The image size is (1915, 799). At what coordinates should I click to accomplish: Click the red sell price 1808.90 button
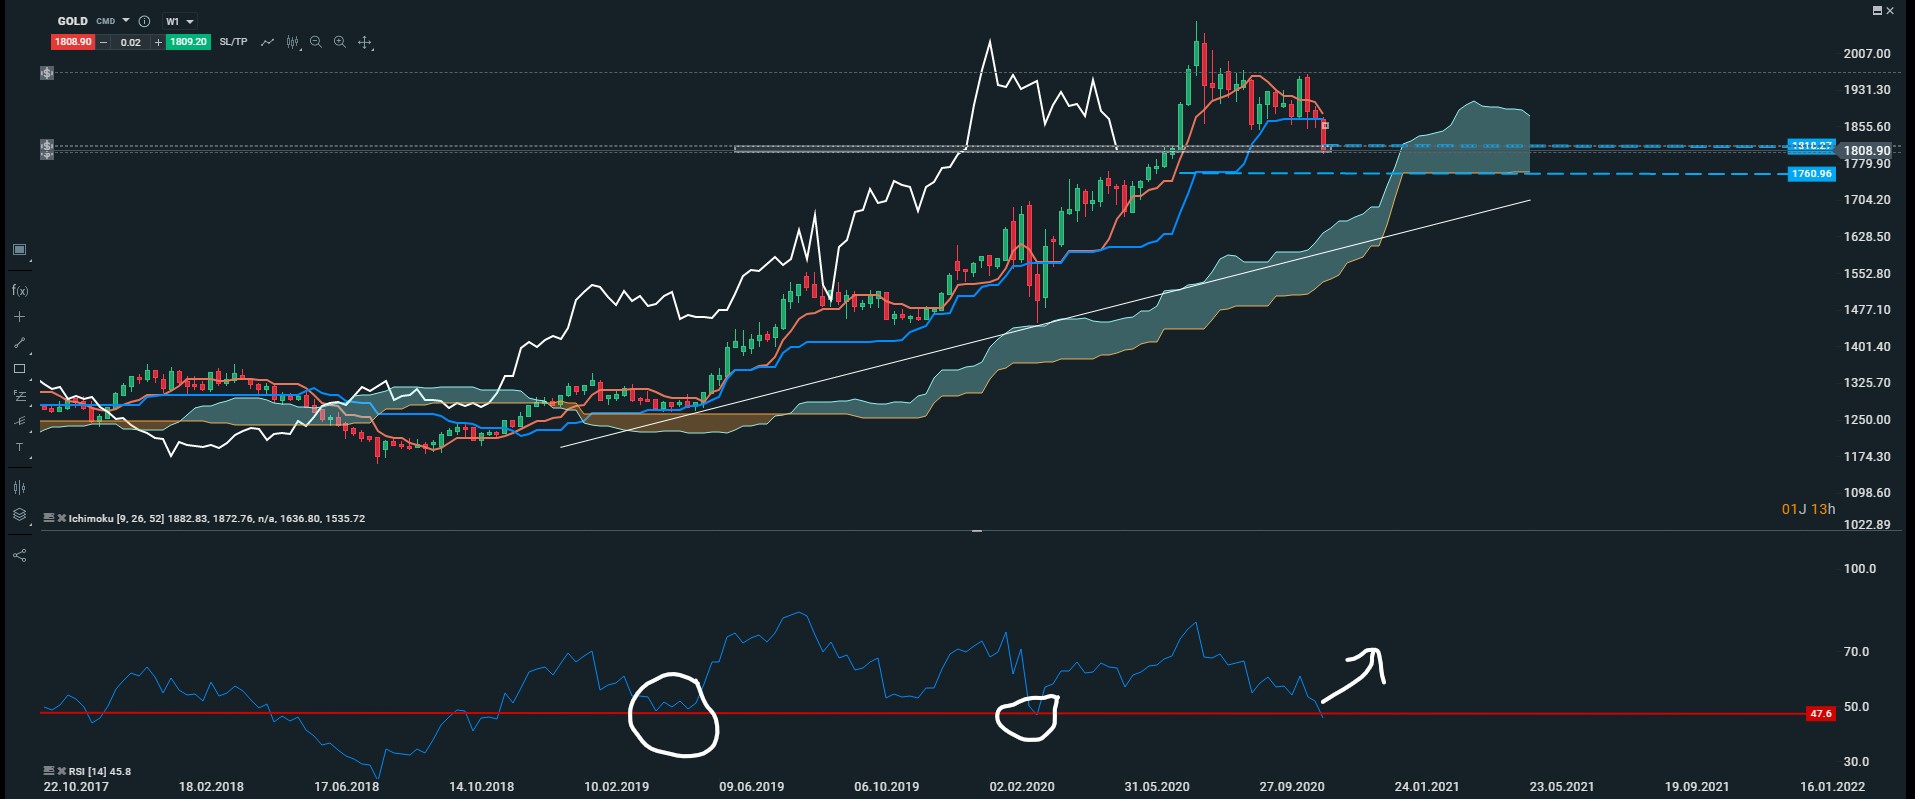pyautogui.click(x=73, y=42)
